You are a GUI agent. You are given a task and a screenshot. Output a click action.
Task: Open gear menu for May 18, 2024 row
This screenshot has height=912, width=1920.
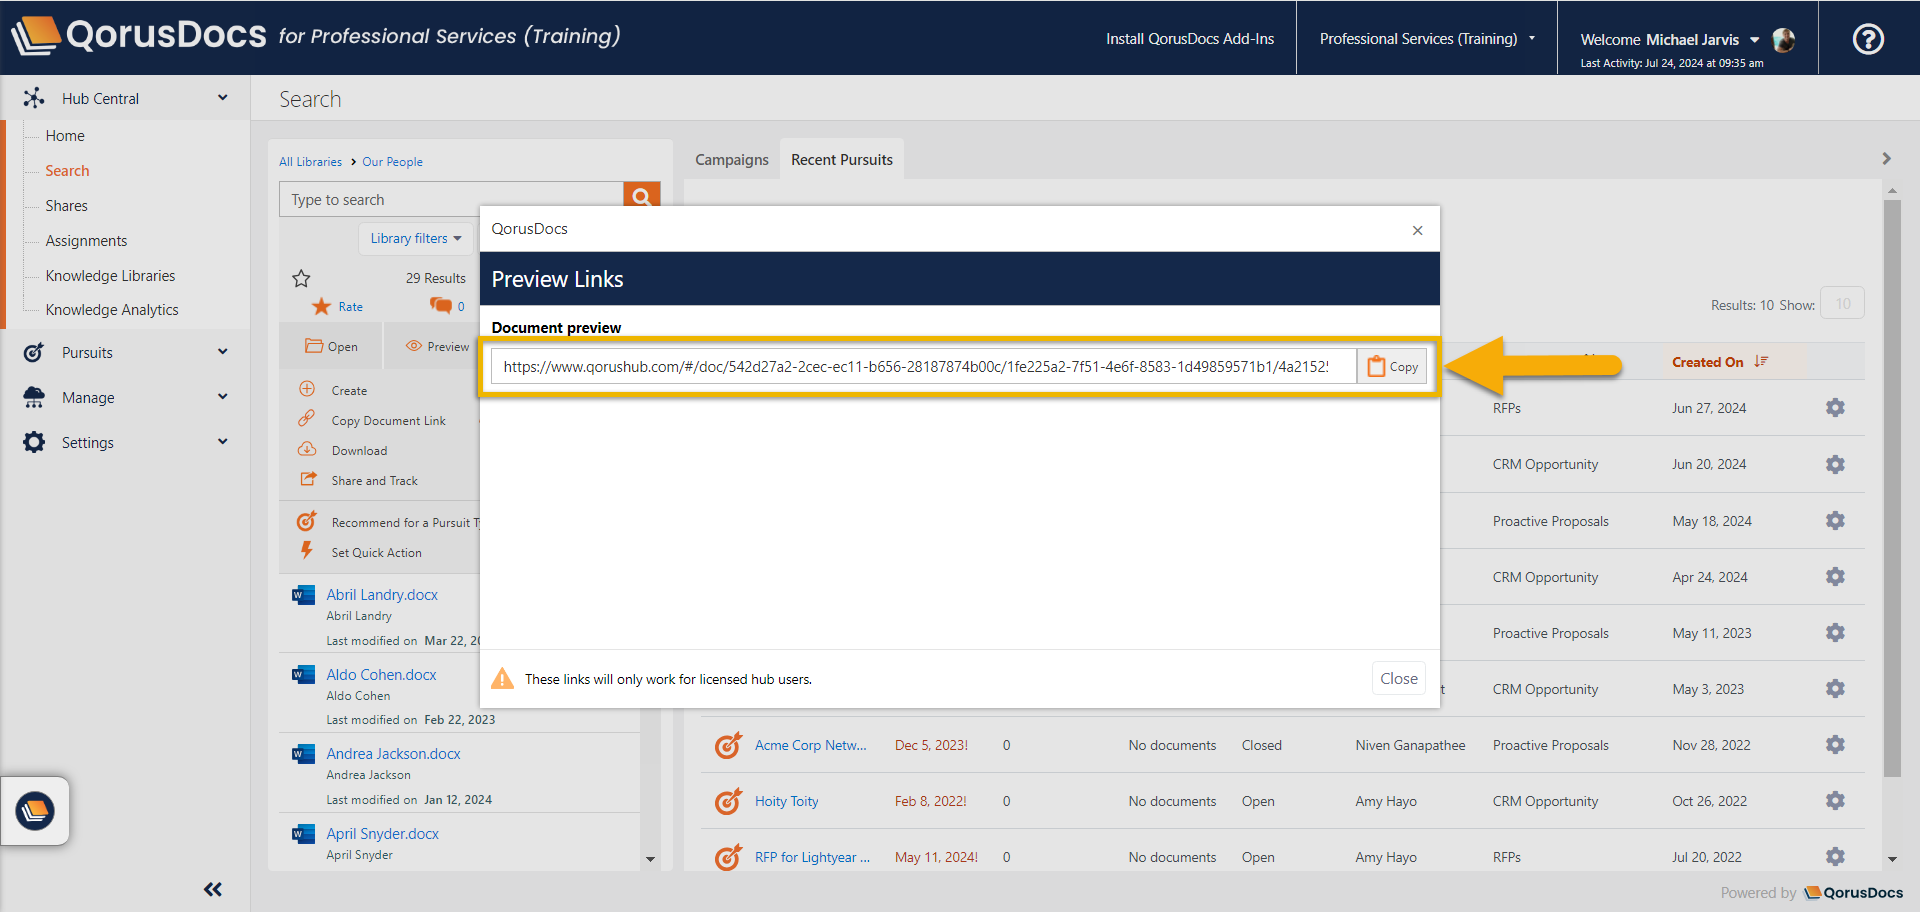point(1835,521)
